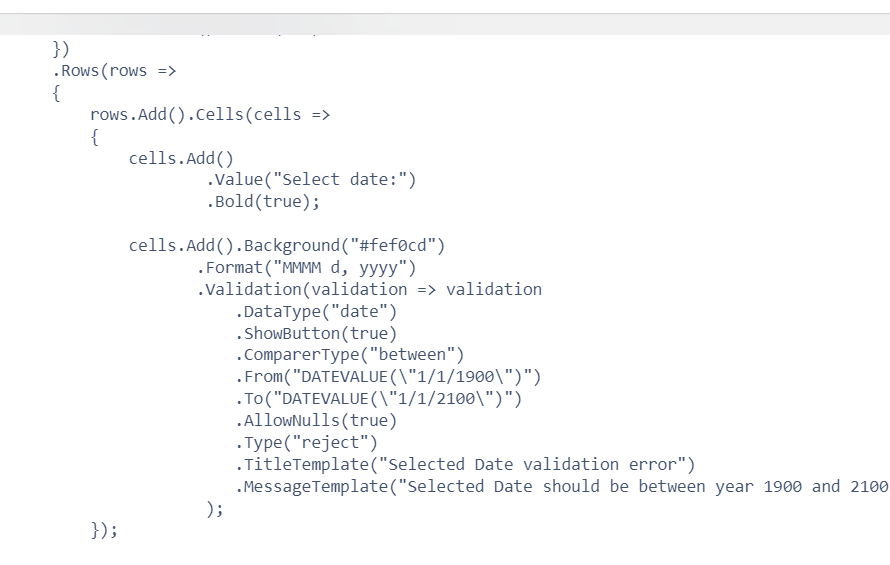The image size is (890, 565).
Task: Click the .From DATEVALUE 1/1/1900 line
Action: pos(389,377)
